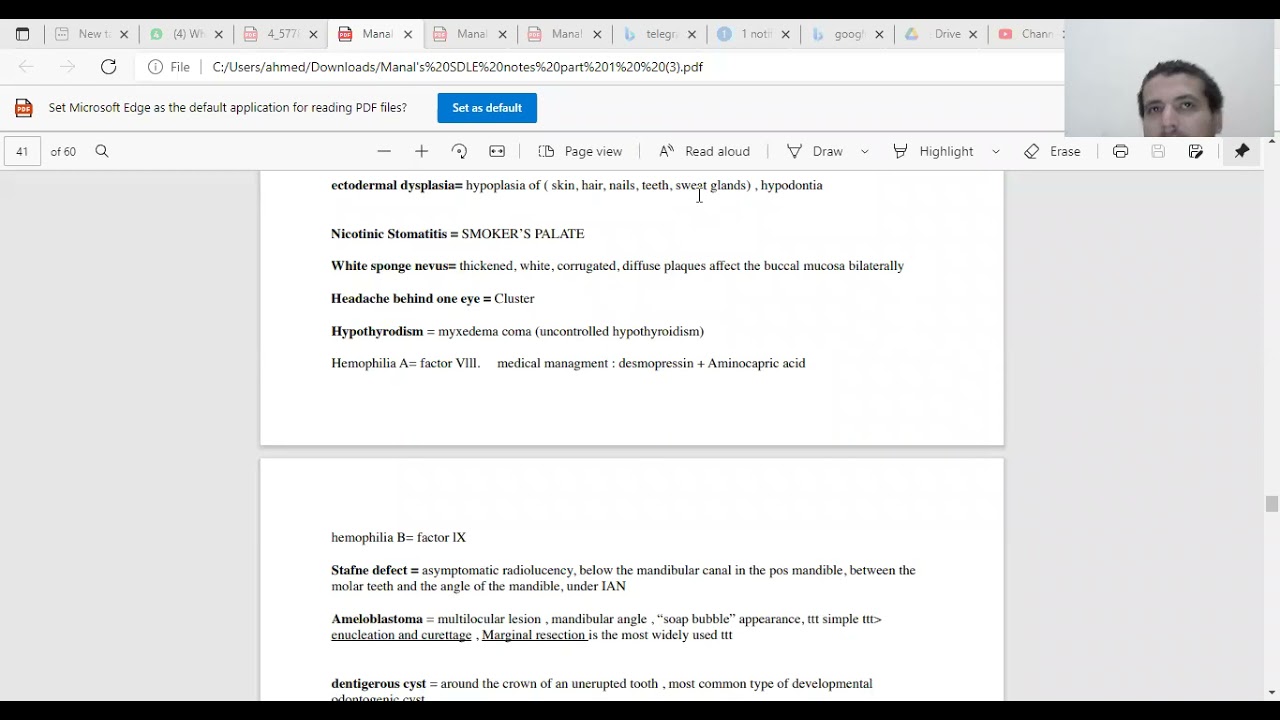Click the scrollbar down arrow
The image size is (1280, 720).
pos(1271,693)
